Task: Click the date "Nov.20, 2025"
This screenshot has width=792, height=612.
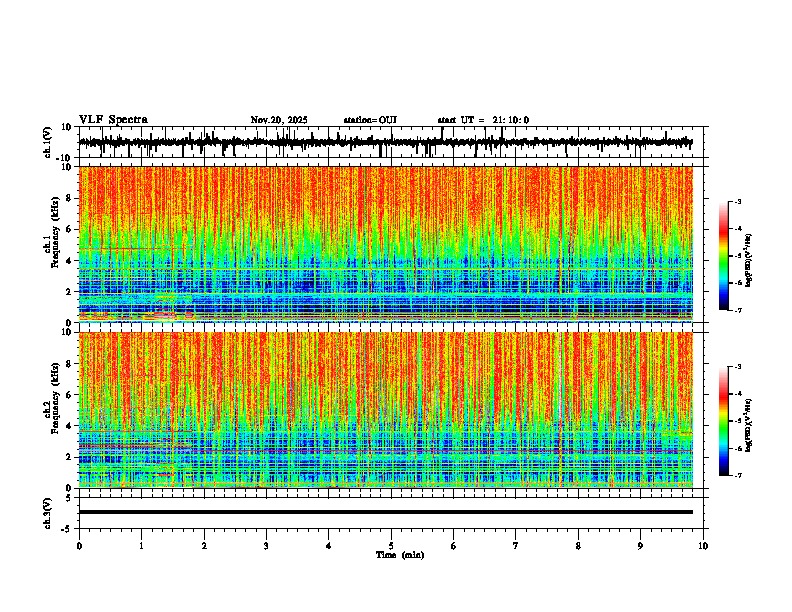Action: (x=279, y=120)
